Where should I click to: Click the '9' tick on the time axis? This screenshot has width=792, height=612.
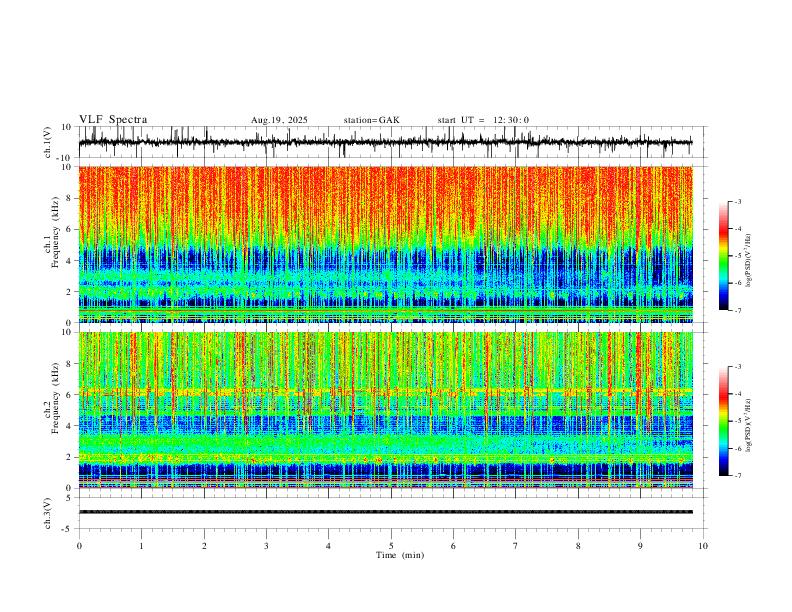640,546
